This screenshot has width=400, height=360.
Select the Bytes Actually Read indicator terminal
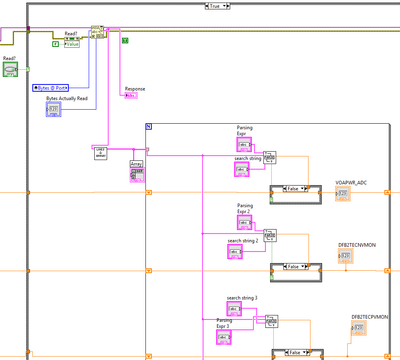click(x=53, y=109)
